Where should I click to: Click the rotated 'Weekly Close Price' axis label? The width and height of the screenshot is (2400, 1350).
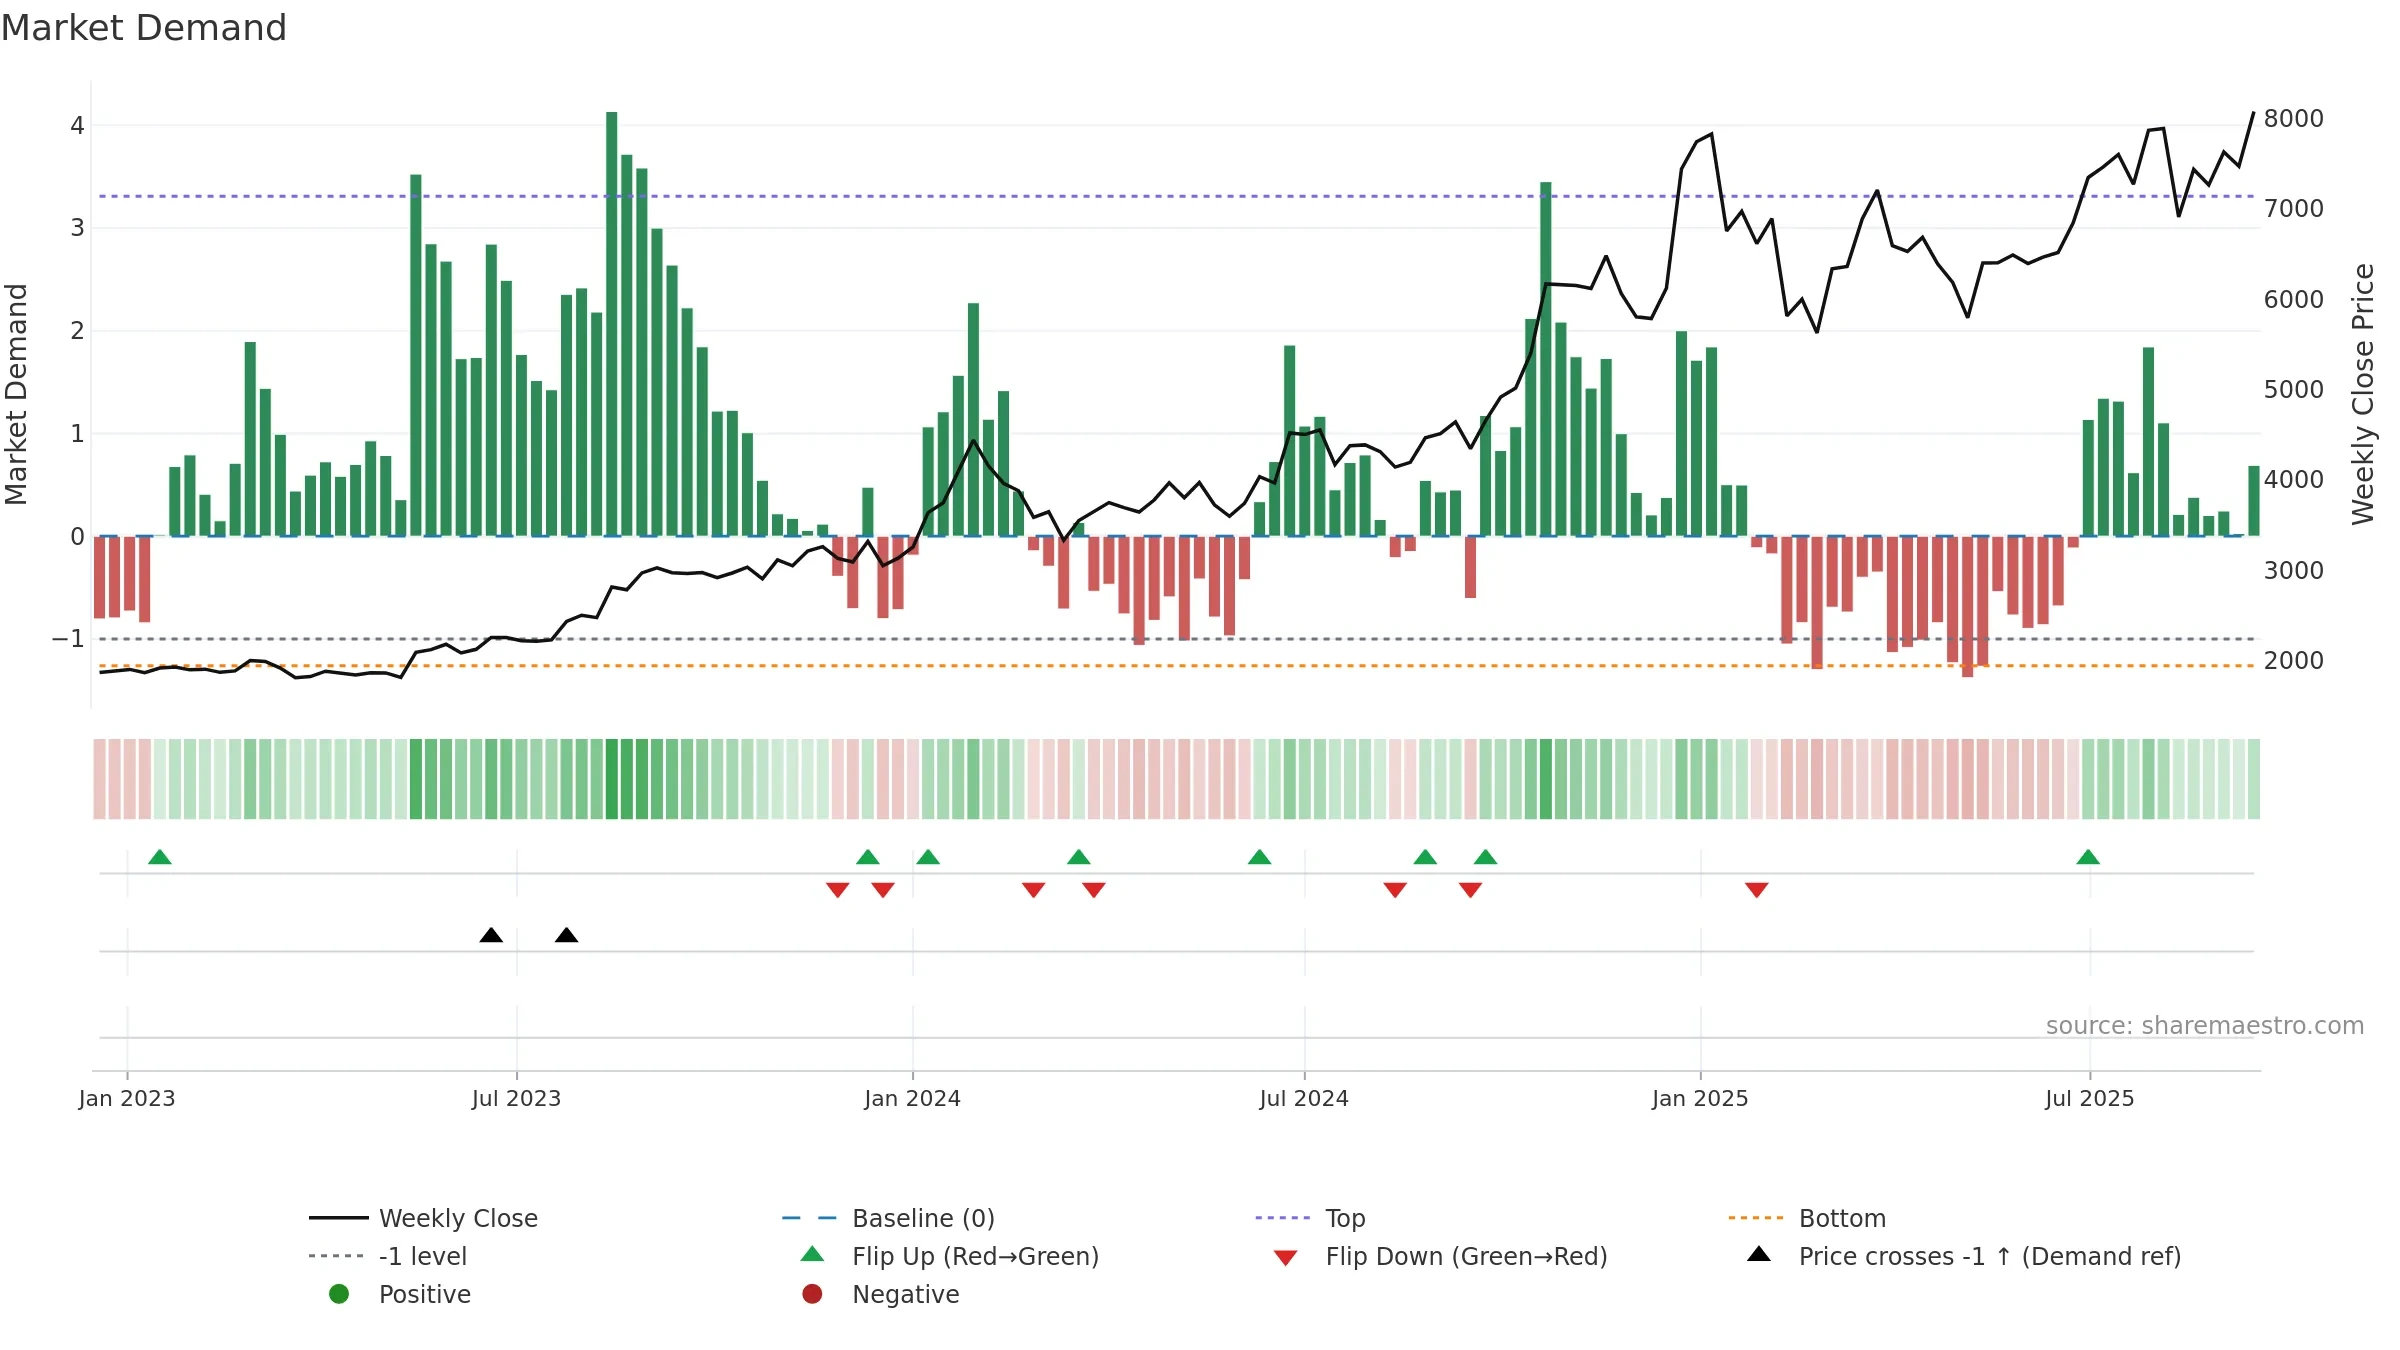2363,394
